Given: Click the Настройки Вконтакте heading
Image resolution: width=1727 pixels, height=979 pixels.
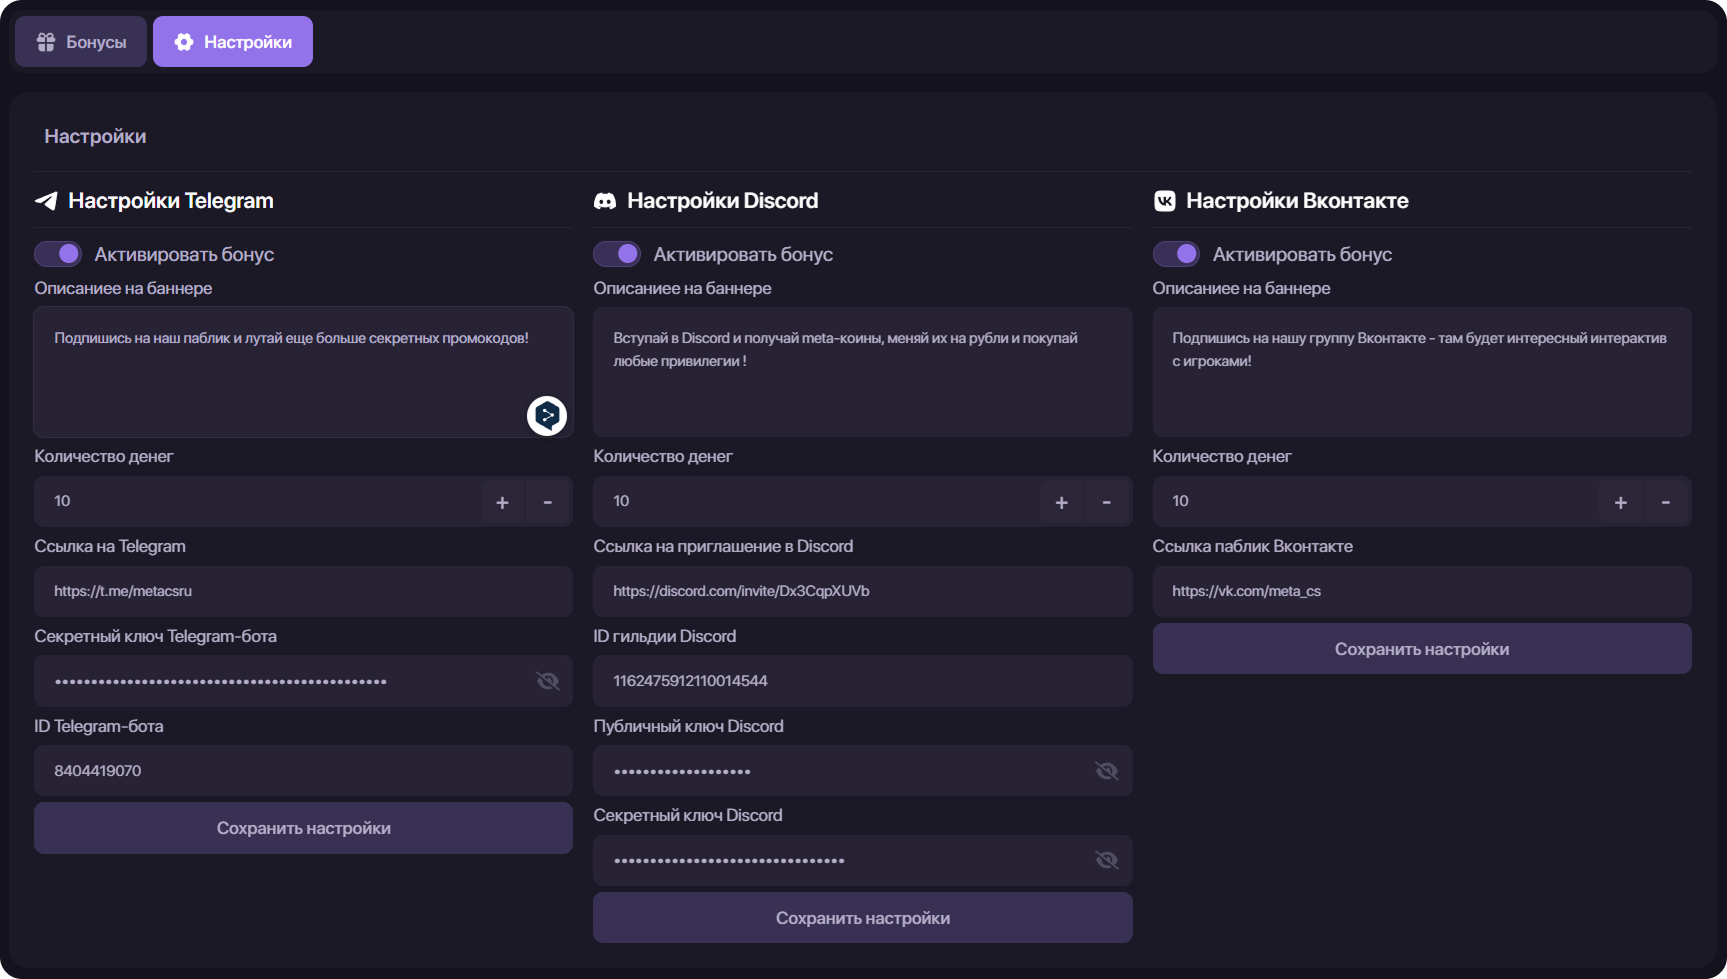Looking at the screenshot, I should tap(1297, 201).
